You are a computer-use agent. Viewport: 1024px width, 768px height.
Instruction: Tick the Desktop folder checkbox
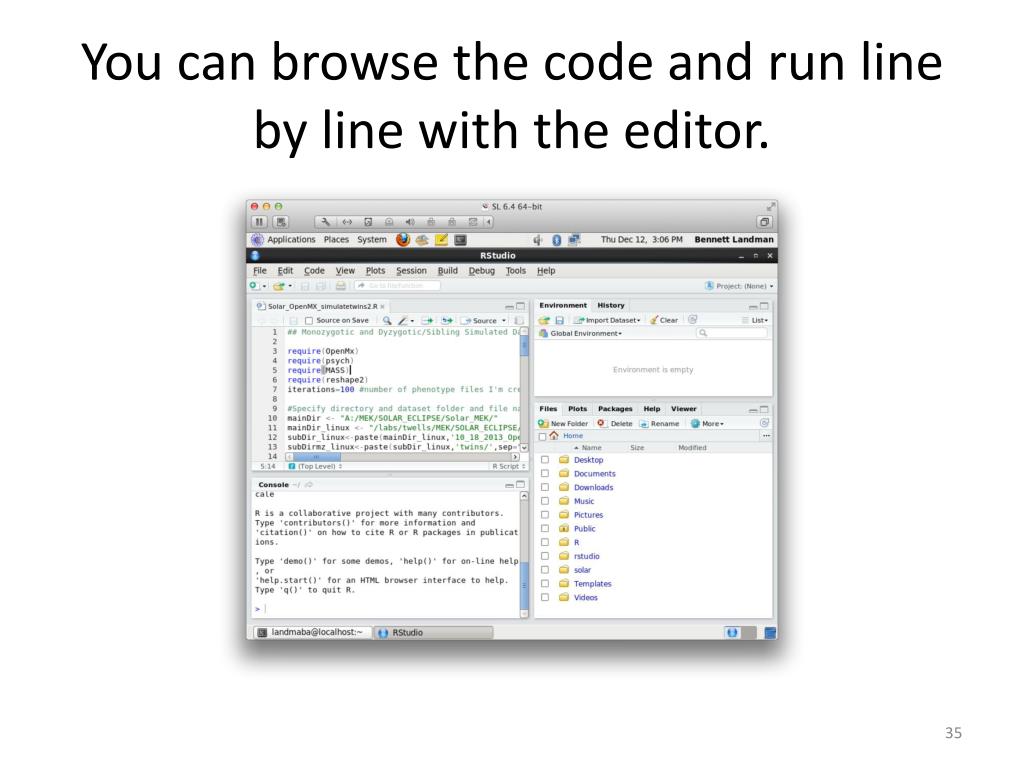pyautogui.click(x=545, y=460)
